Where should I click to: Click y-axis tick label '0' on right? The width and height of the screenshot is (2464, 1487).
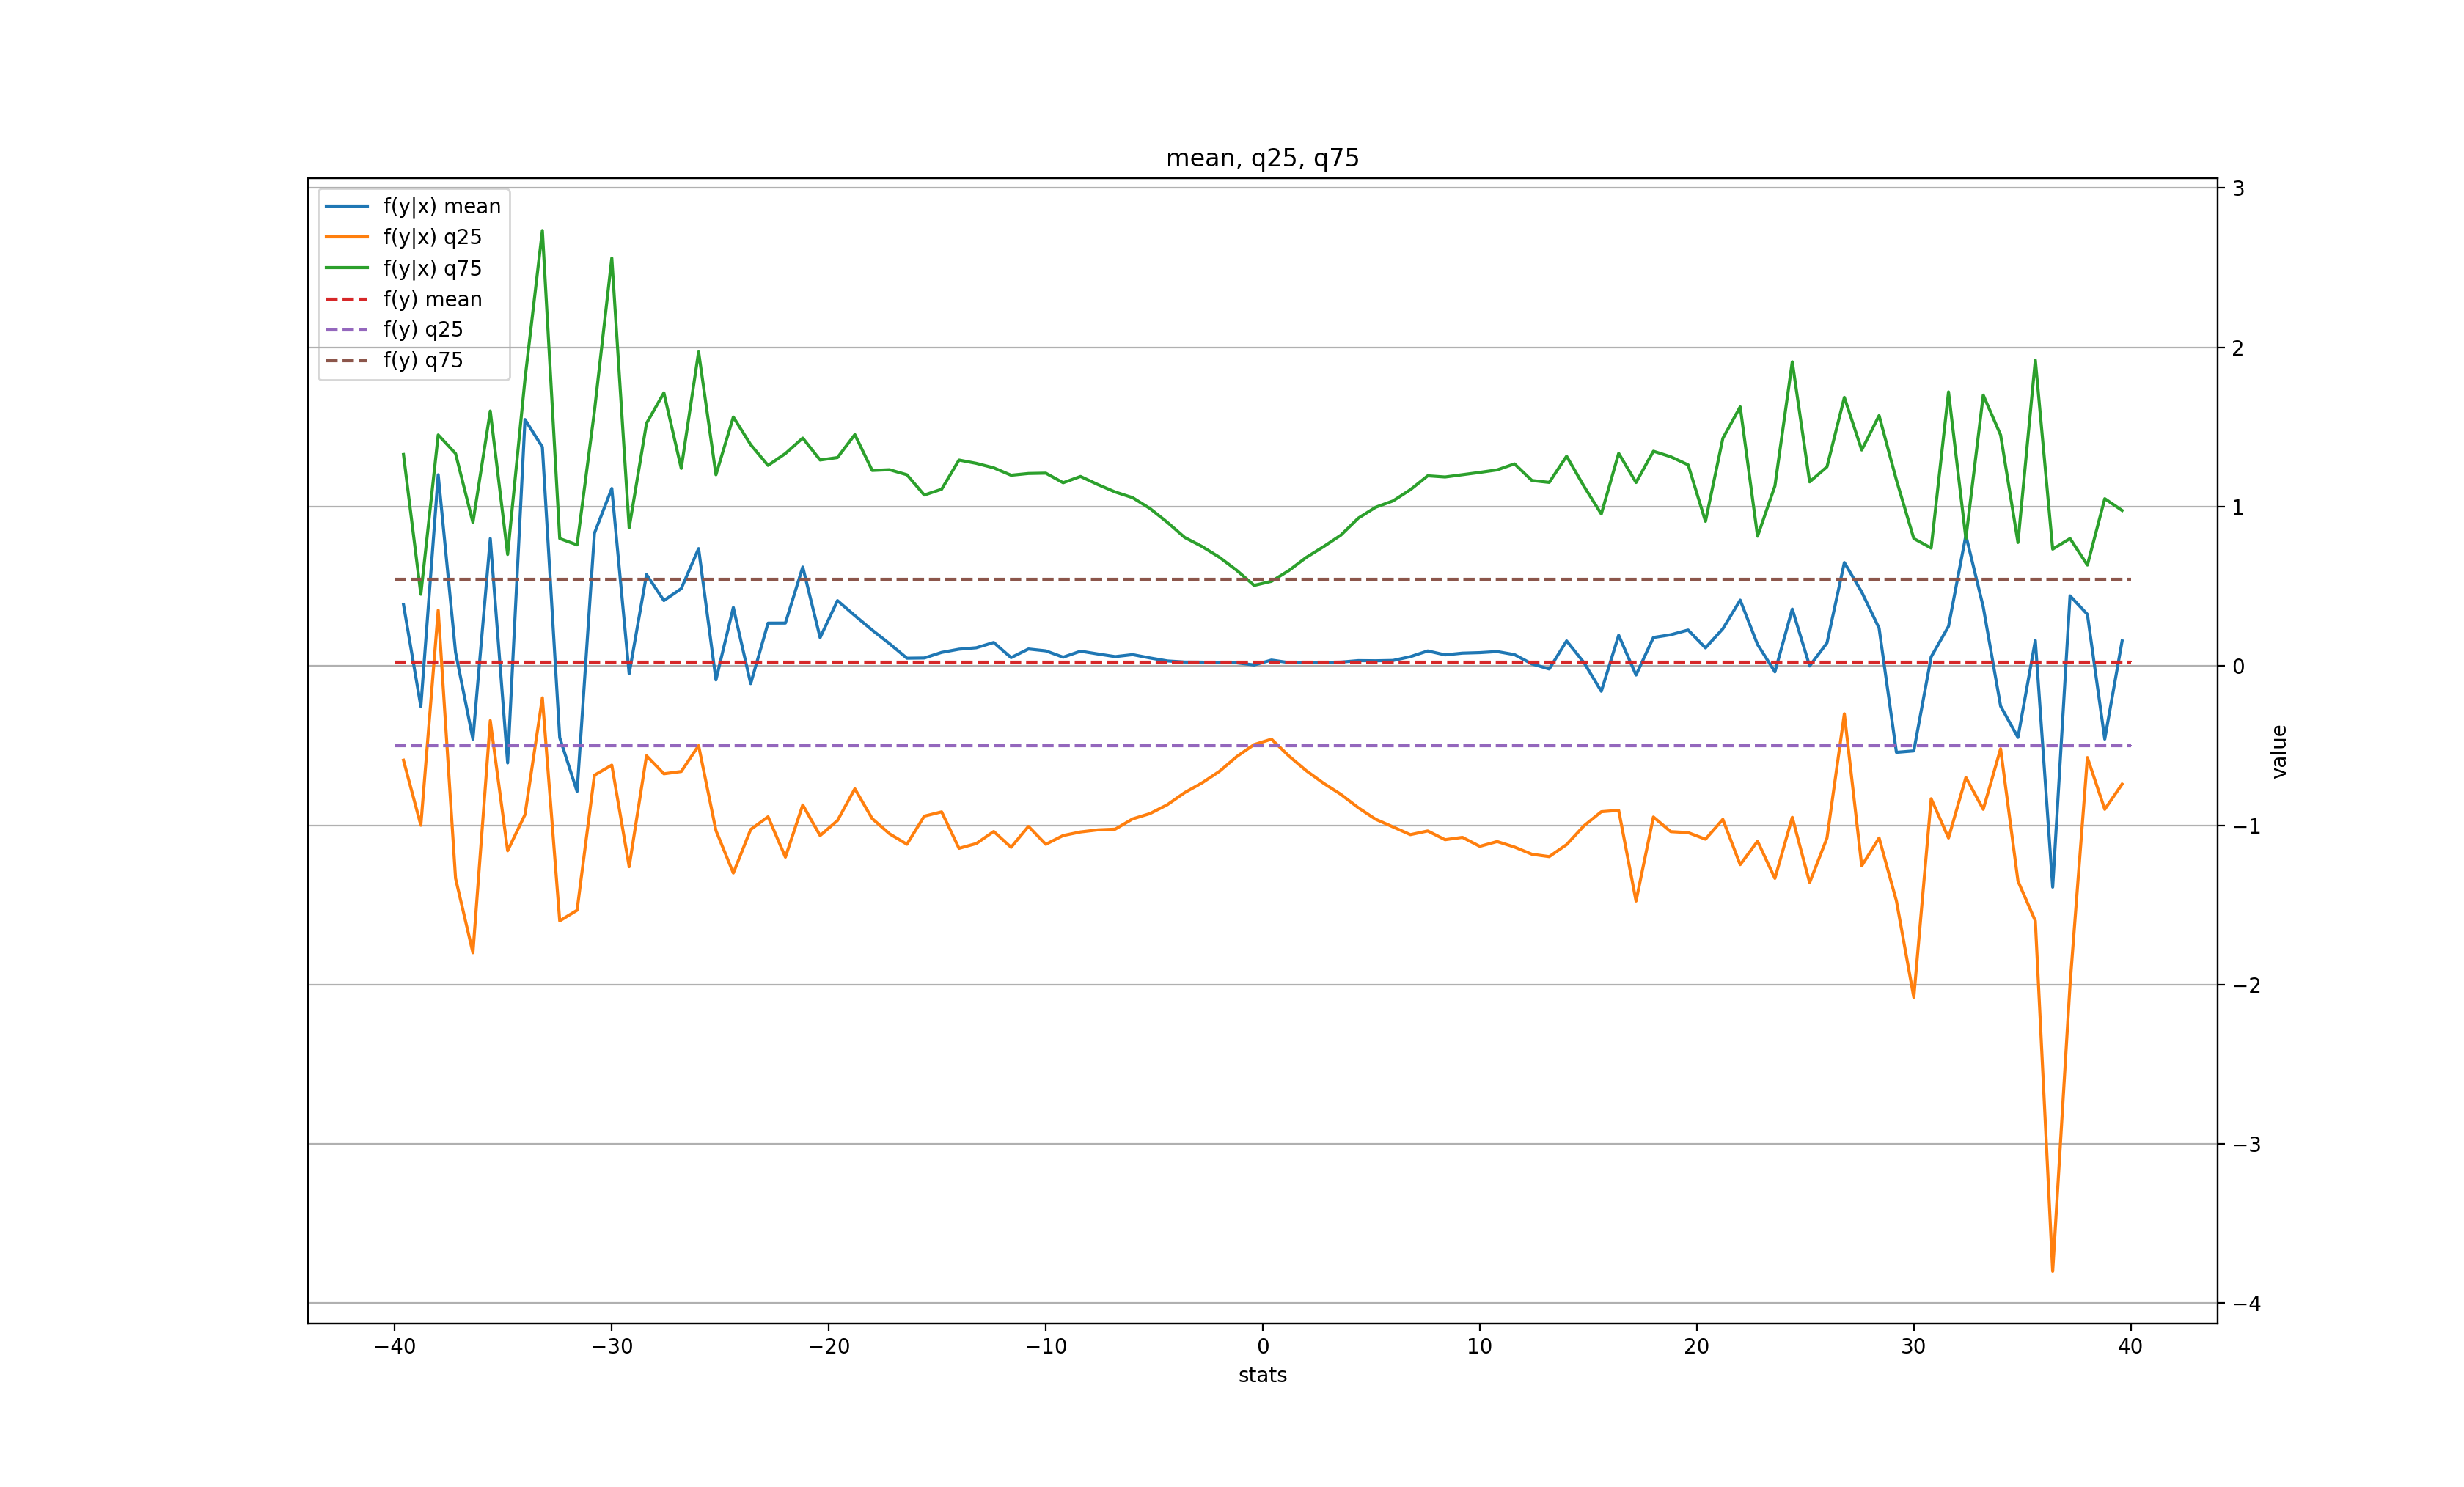click(2239, 666)
